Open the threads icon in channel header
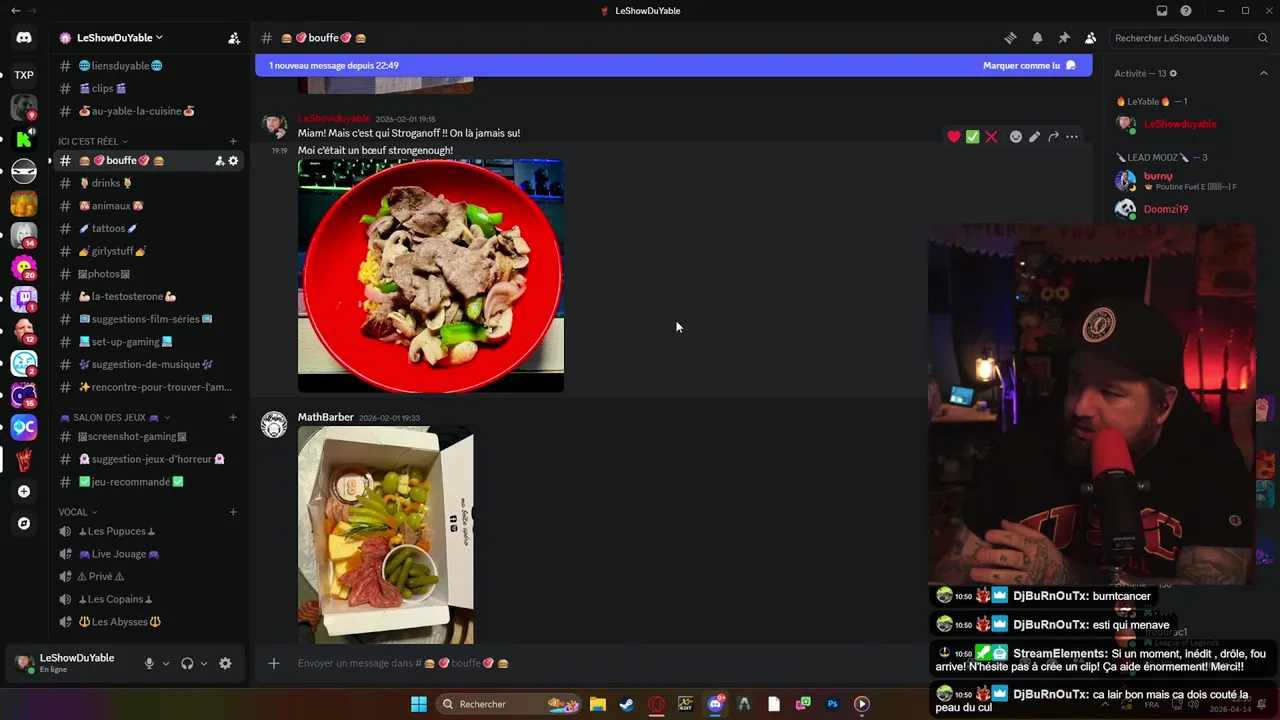 (1011, 38)
